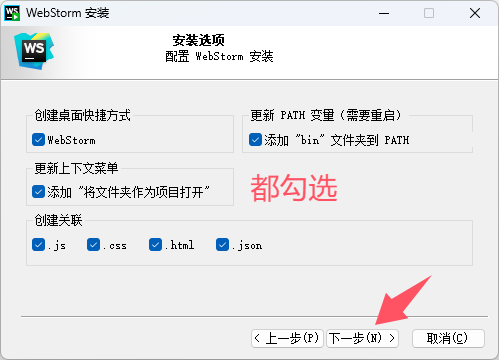Cancel installation with 取消(C) button
499x360 pixels.
pos(448,338)
